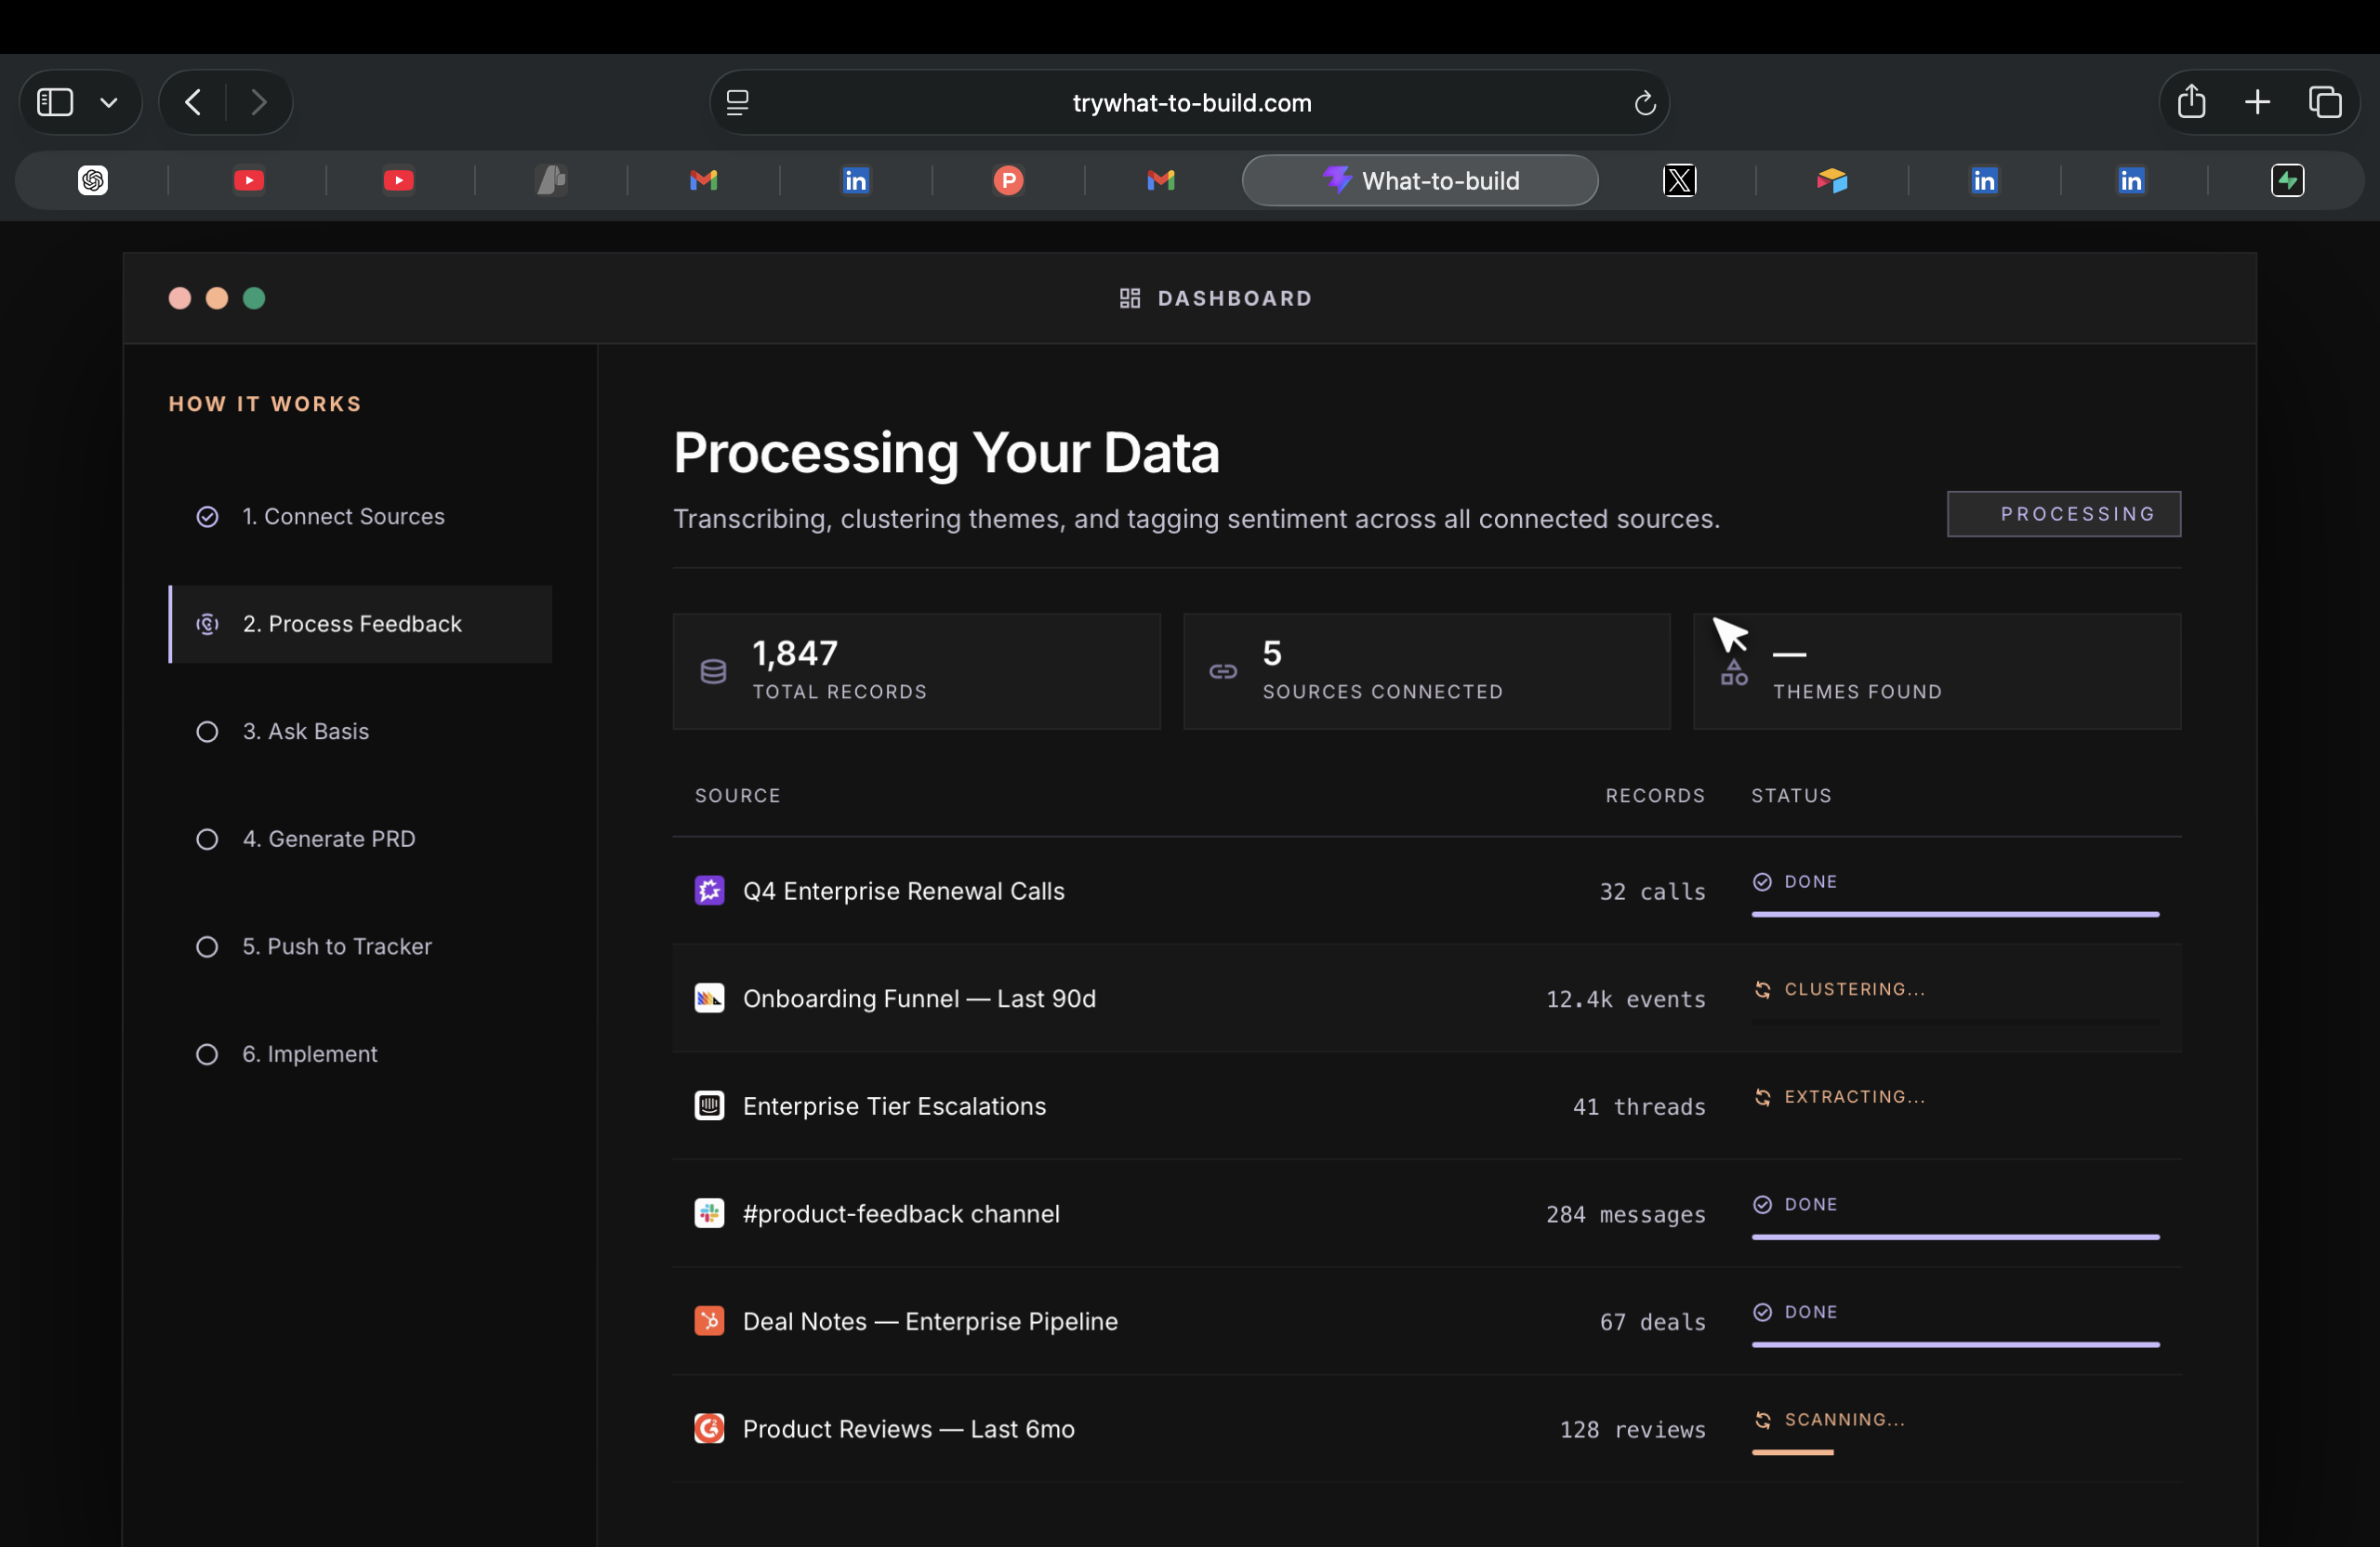
Task: Click the Slack icon beside #product-feedback channel
Action: [x=709, y=1213]
